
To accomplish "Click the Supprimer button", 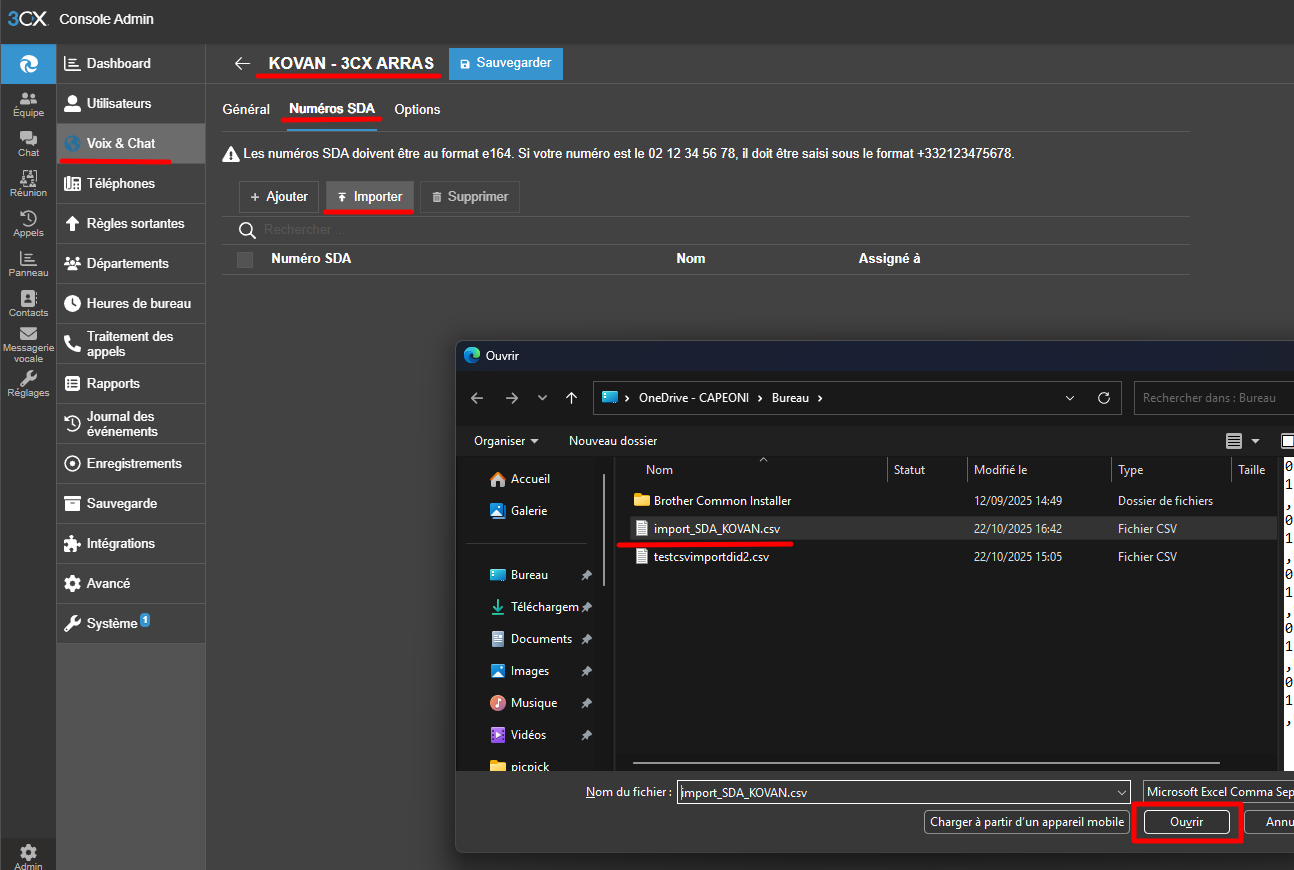I will (x=470, y=197).
